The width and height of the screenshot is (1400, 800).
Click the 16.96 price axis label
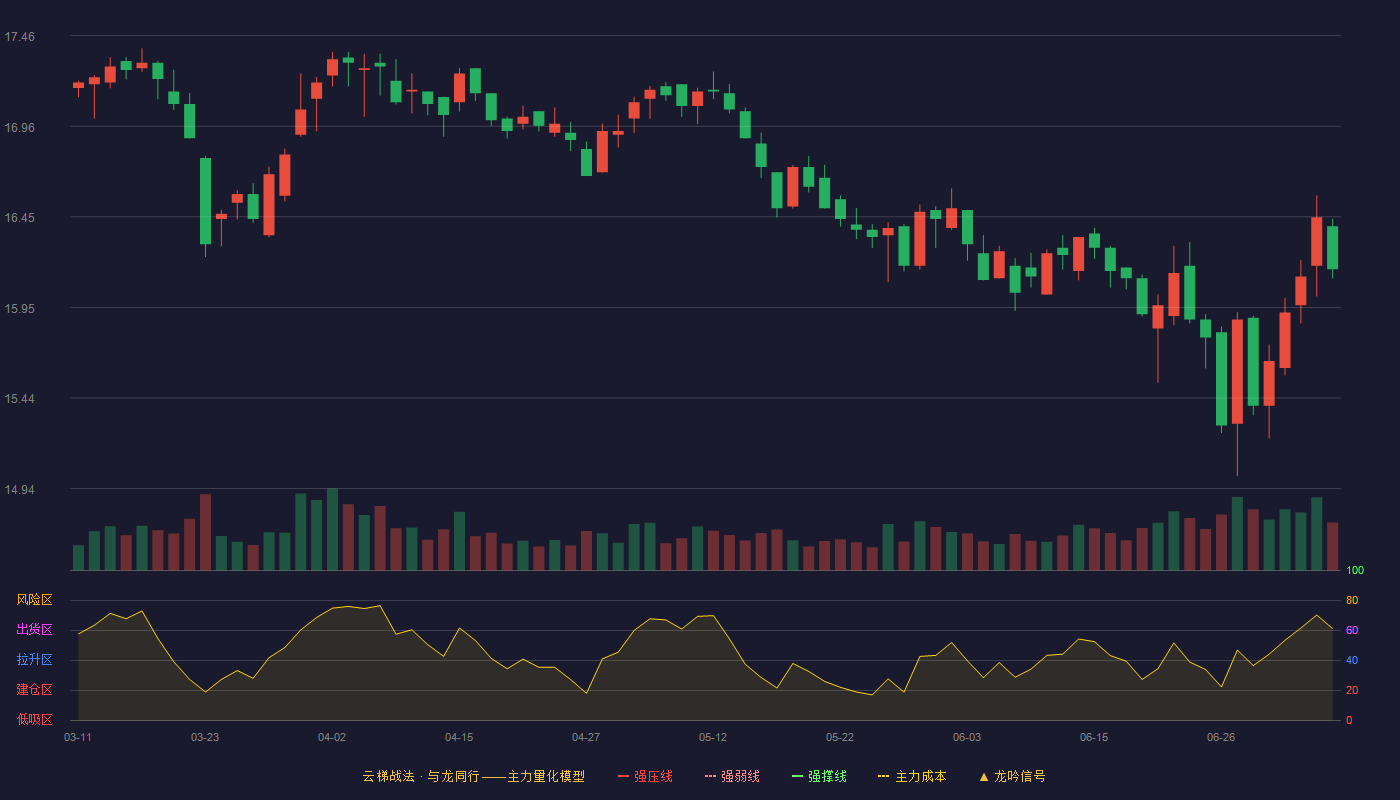19,128
